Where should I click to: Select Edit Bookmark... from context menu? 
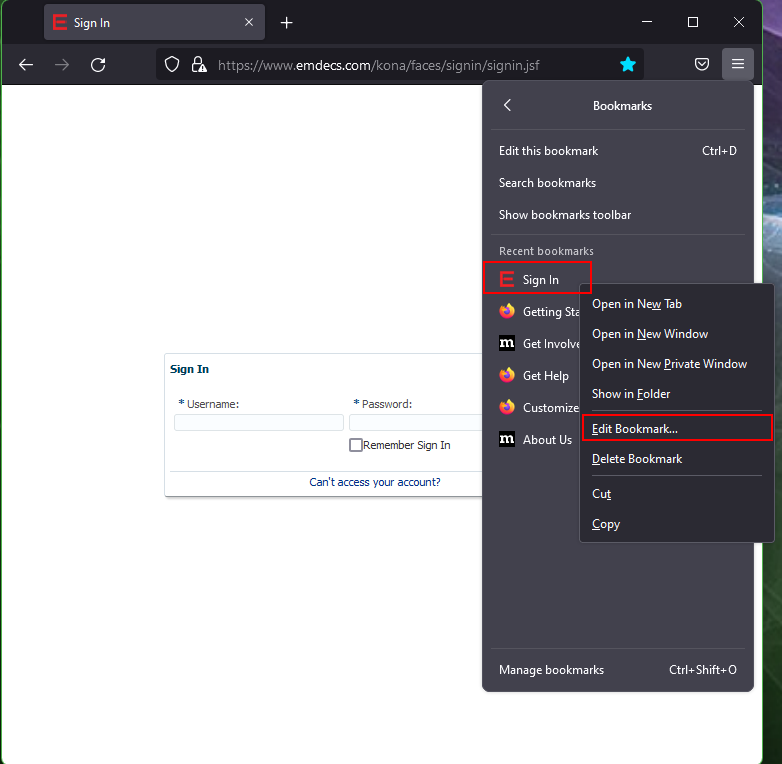[677, 428]
